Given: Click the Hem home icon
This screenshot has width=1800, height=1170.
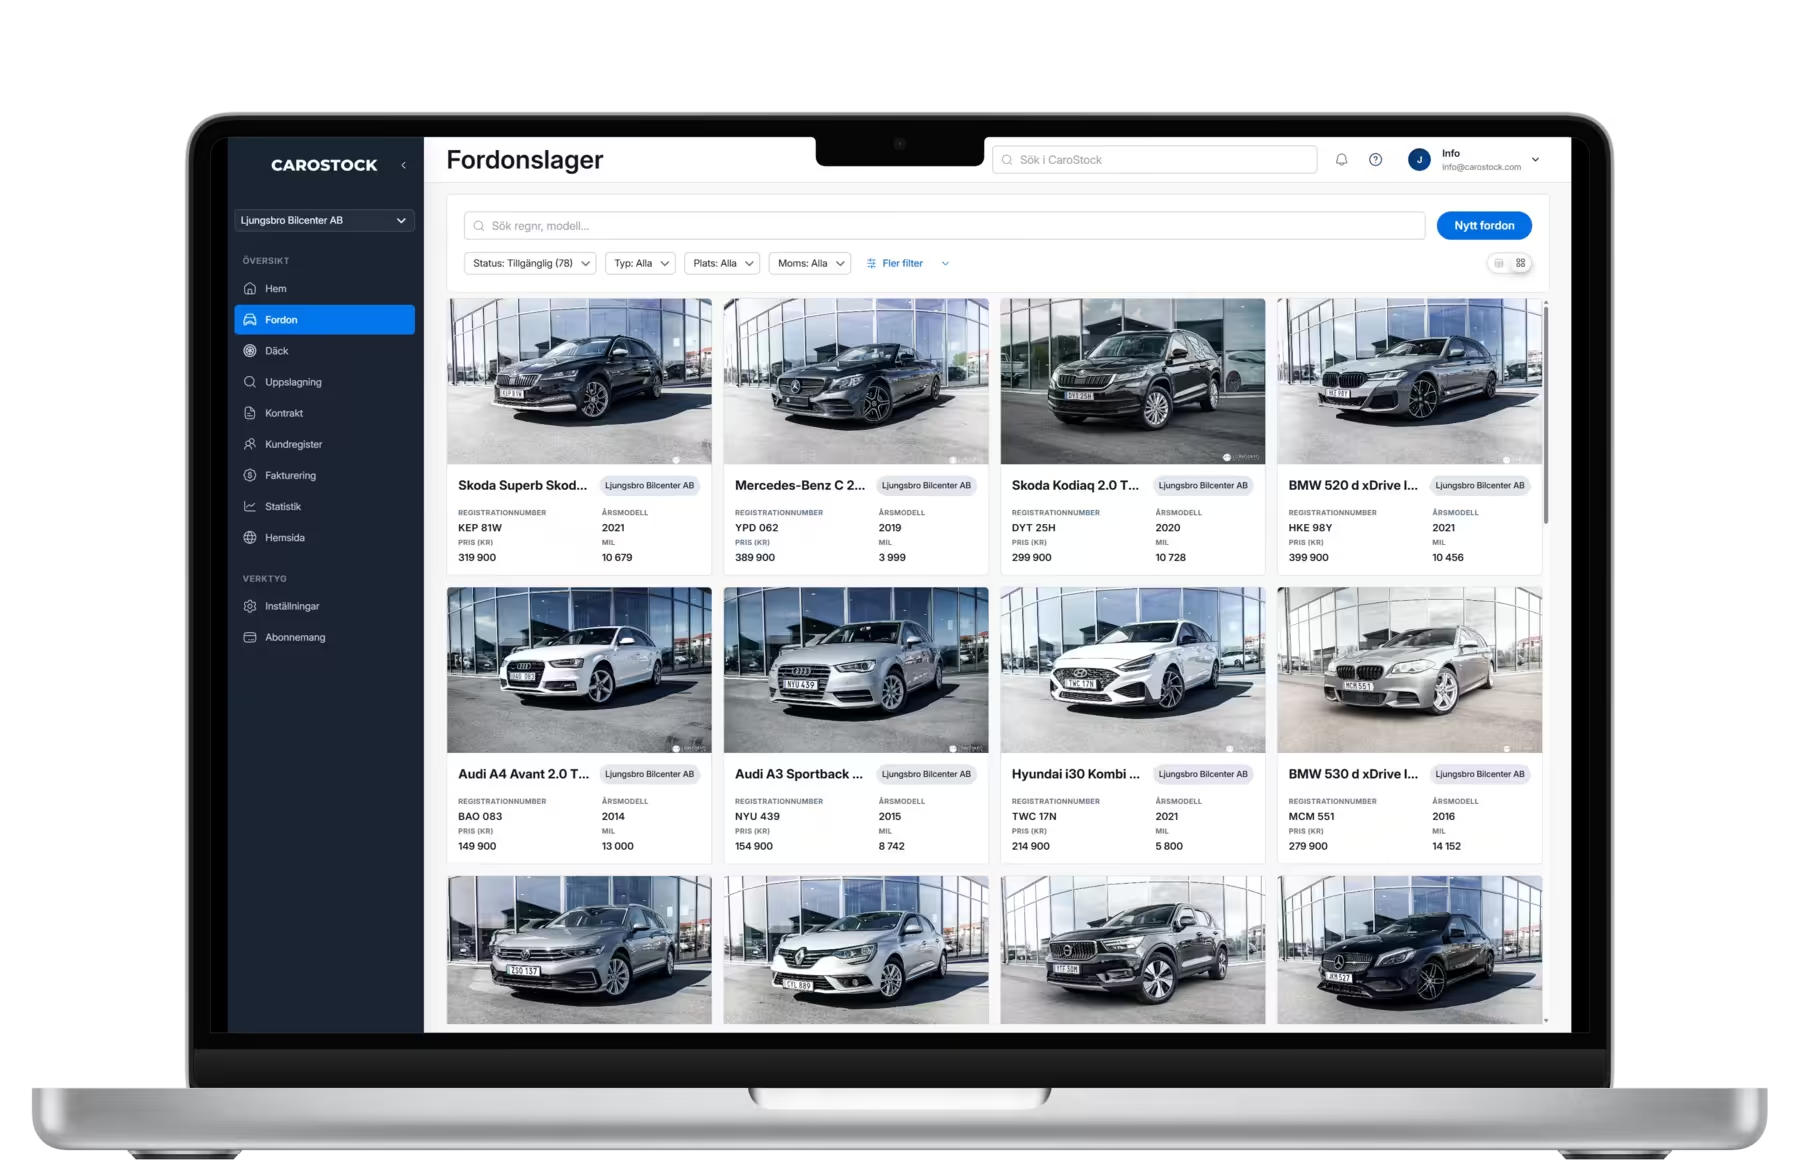Looking at the screenshot, I should [x=250, y=289].
